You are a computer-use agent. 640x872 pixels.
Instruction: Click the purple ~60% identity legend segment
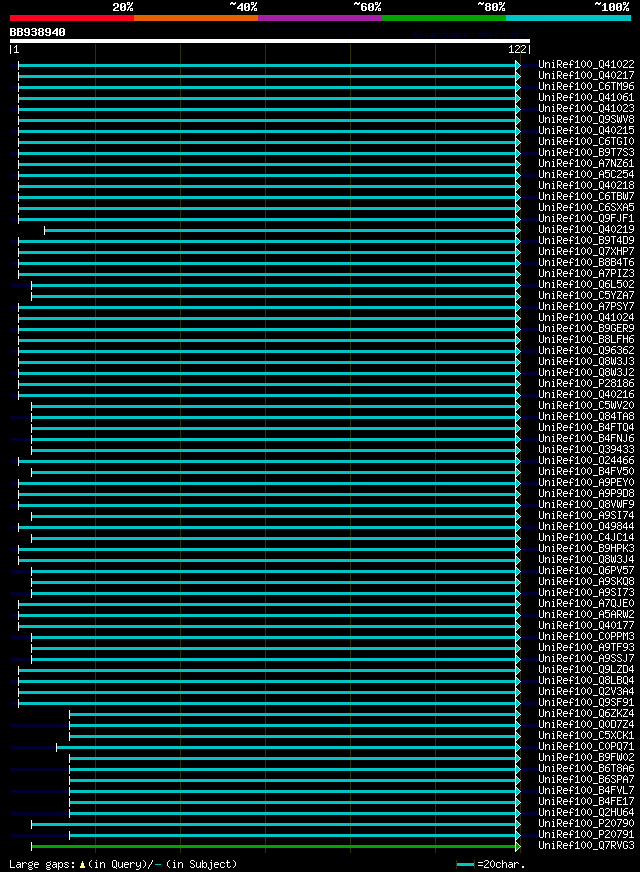320,18
